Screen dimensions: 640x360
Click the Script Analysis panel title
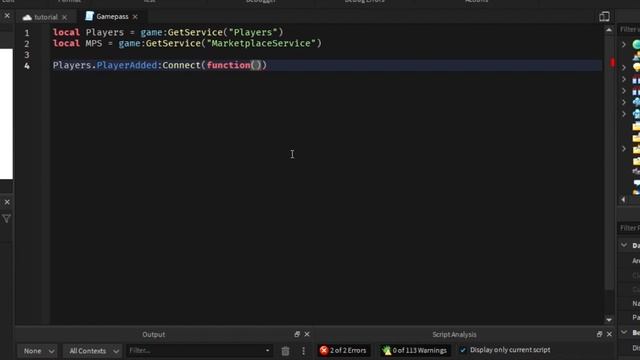click(x=454, y=334)
